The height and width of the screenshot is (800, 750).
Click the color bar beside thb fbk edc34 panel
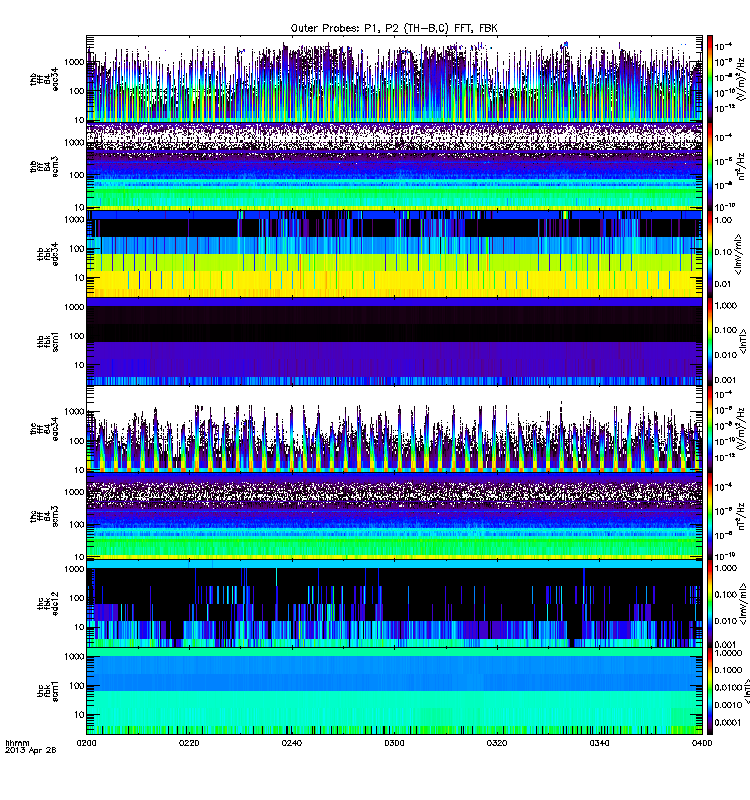point(710,254)
